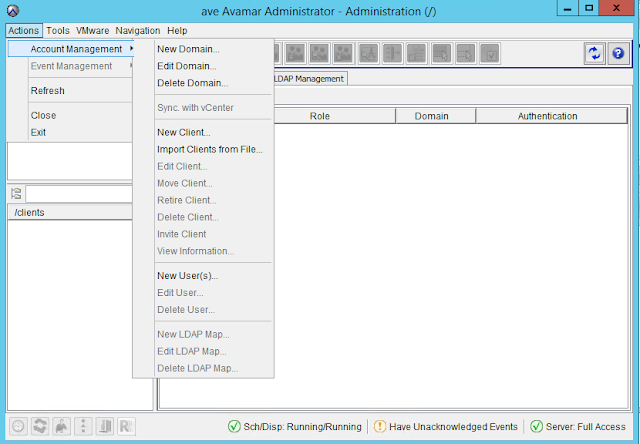Expand the Event Management submenu
Image resolution: width=640 pixels, height=444 pixels.
click(70, 66)
